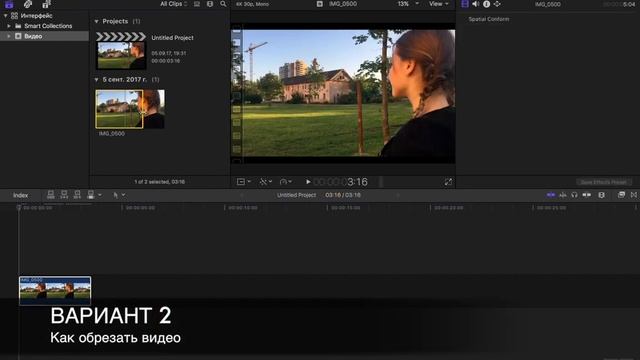The width and height of the screenshot is (640, 360).
Task: Show the Effects browser
Action: pos(621,195)
